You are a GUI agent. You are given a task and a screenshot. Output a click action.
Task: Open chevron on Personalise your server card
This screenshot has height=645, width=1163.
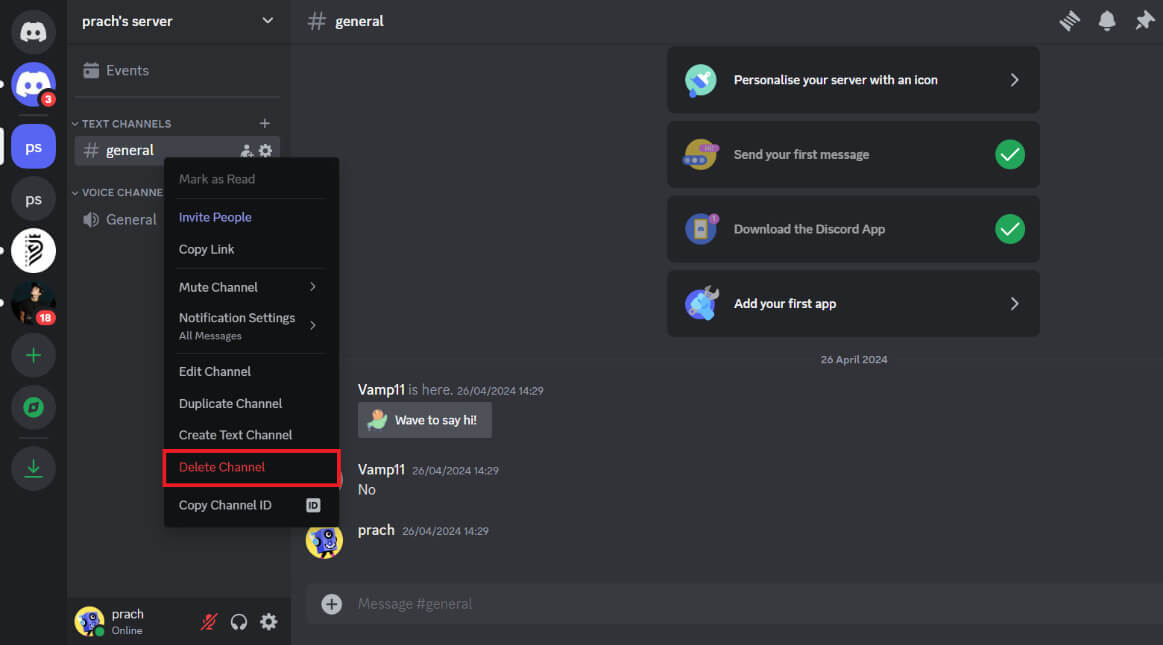[x=1014, y=80]
